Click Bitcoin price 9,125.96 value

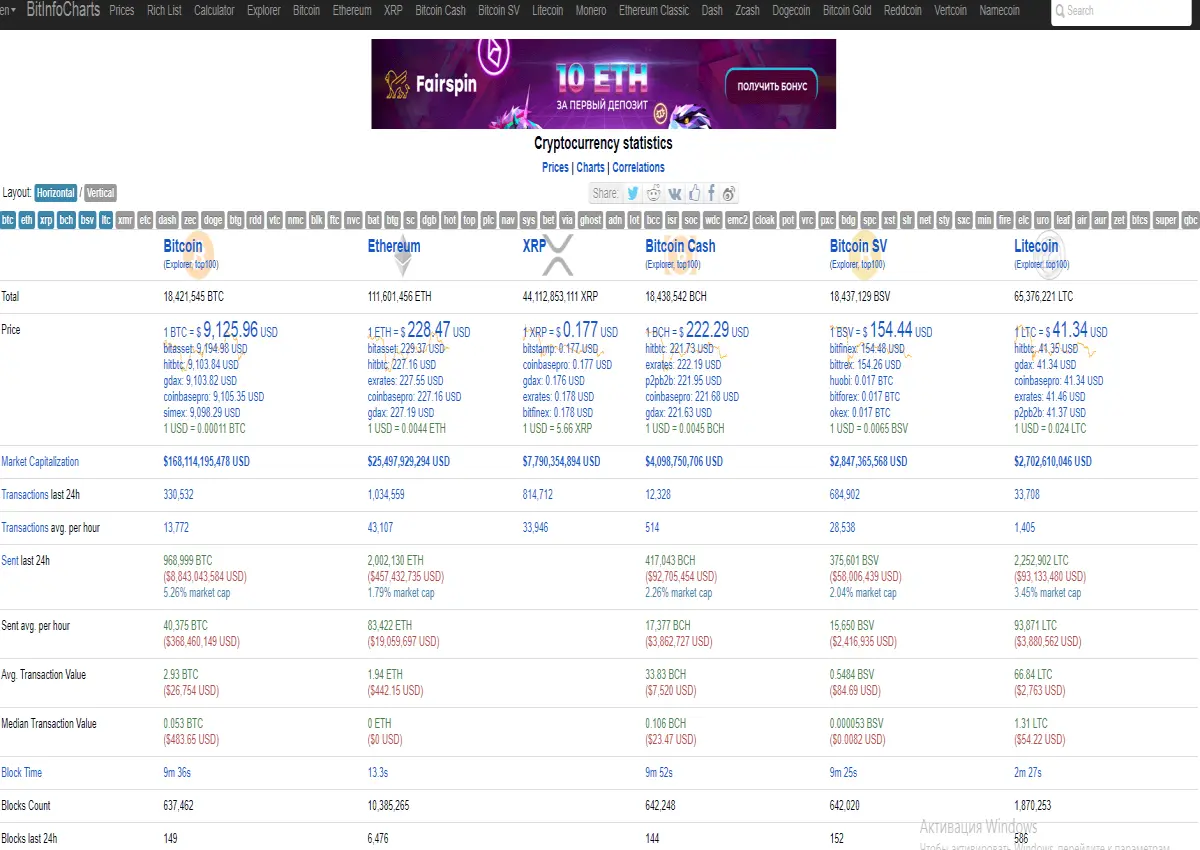pos(230,329)
